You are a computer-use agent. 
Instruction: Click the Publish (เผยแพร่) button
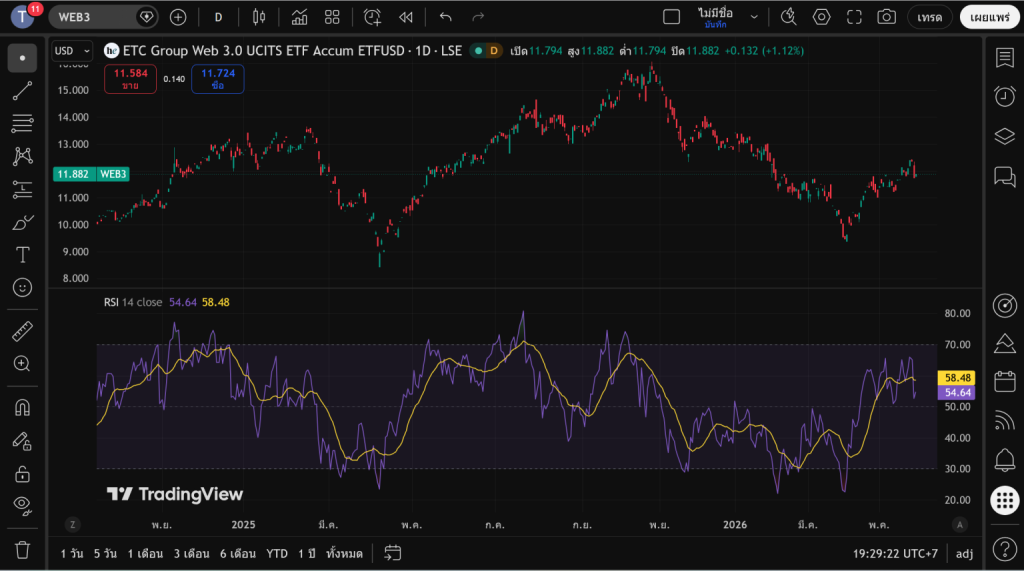pos(990,17)
